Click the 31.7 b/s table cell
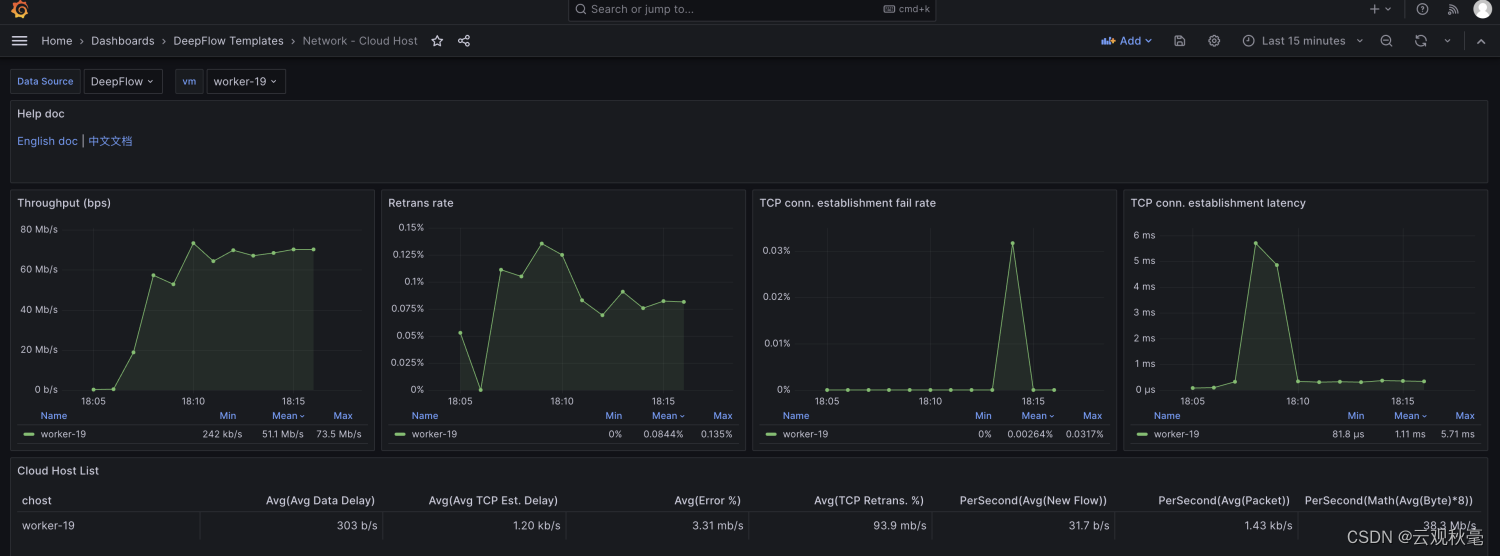The image size is (1500, 556). (1088, 526)
